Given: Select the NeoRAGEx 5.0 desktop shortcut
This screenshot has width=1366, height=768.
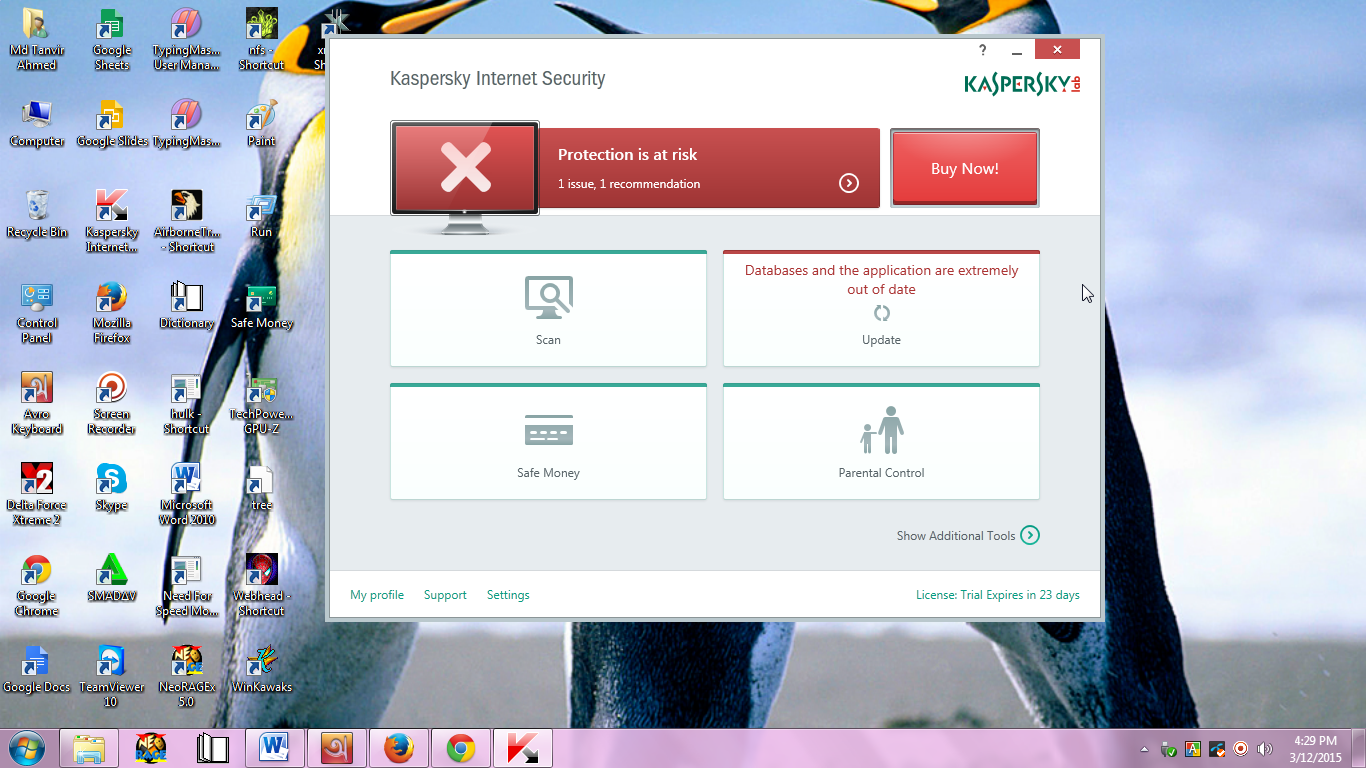Looking at the screenshot, I should 186,676.
